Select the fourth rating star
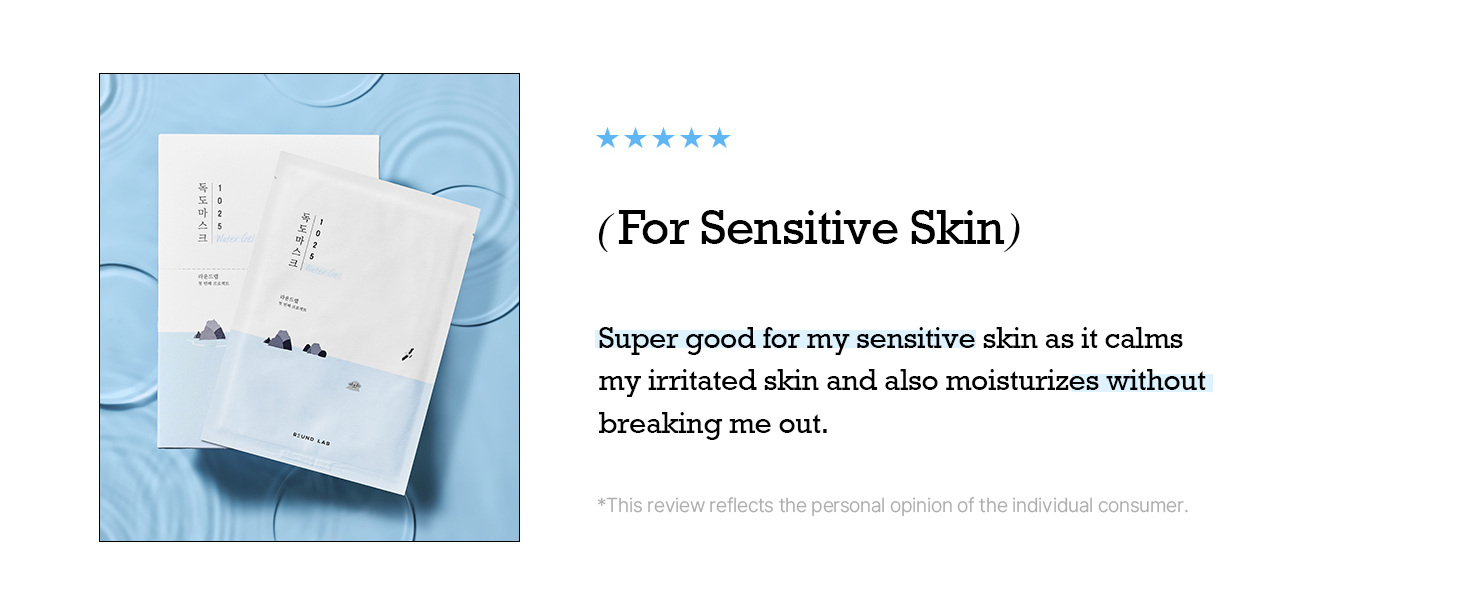 (691, 138)
